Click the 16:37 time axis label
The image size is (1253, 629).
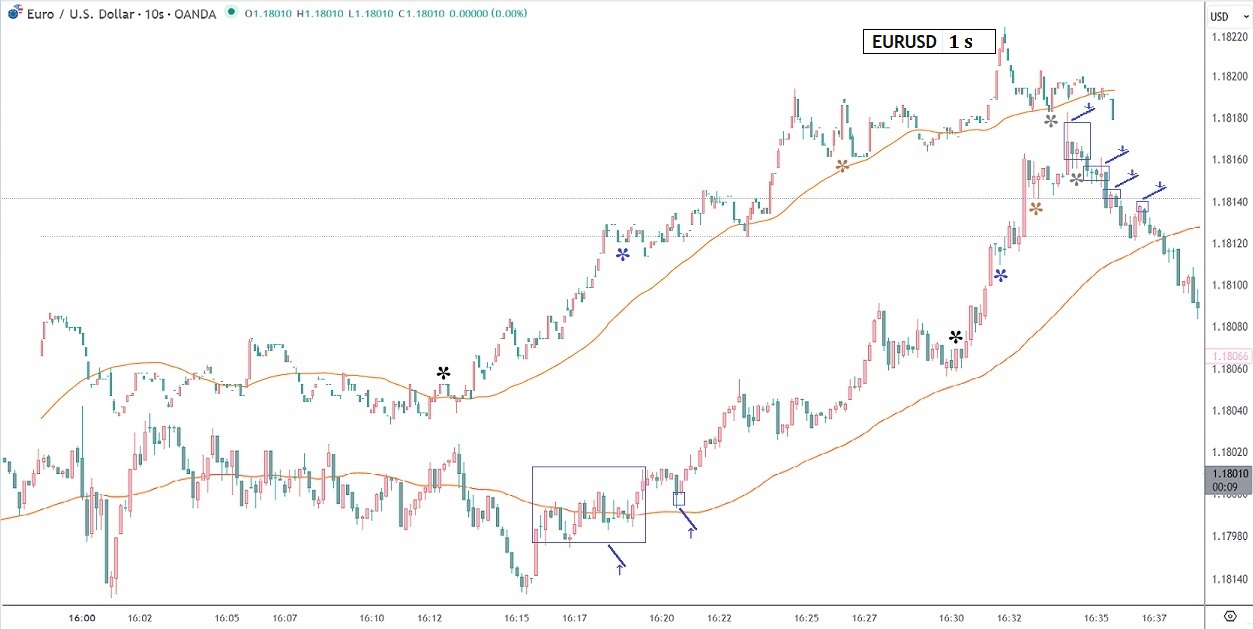[1155, 619]
